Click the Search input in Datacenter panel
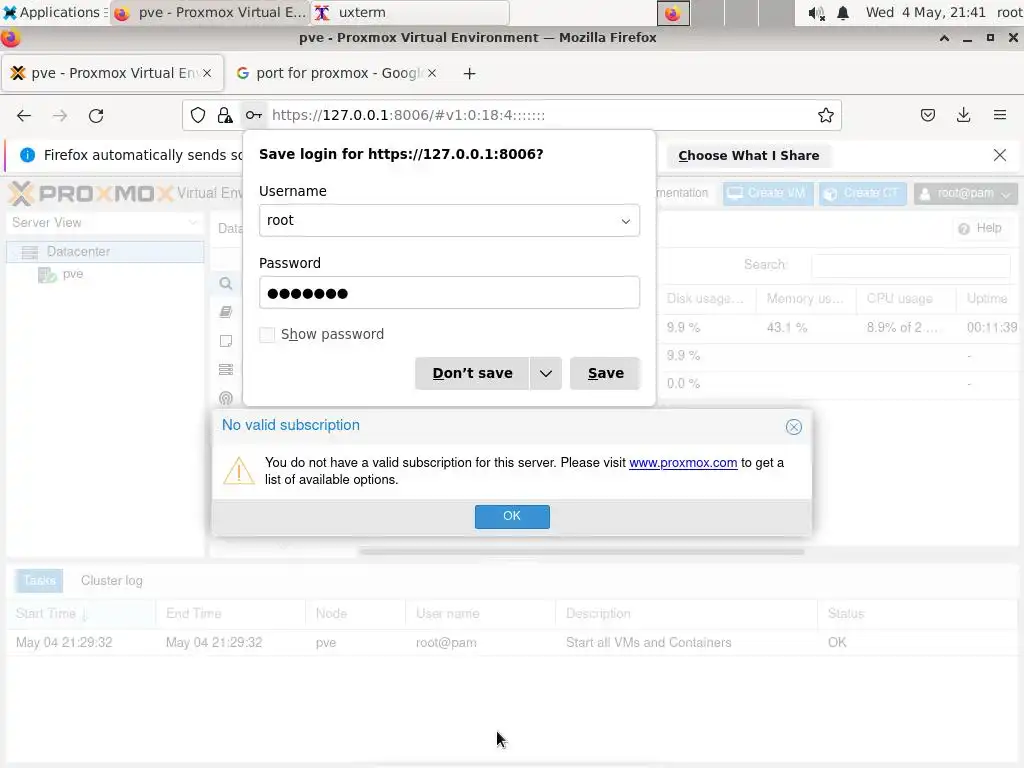 [x=910, y=264]
